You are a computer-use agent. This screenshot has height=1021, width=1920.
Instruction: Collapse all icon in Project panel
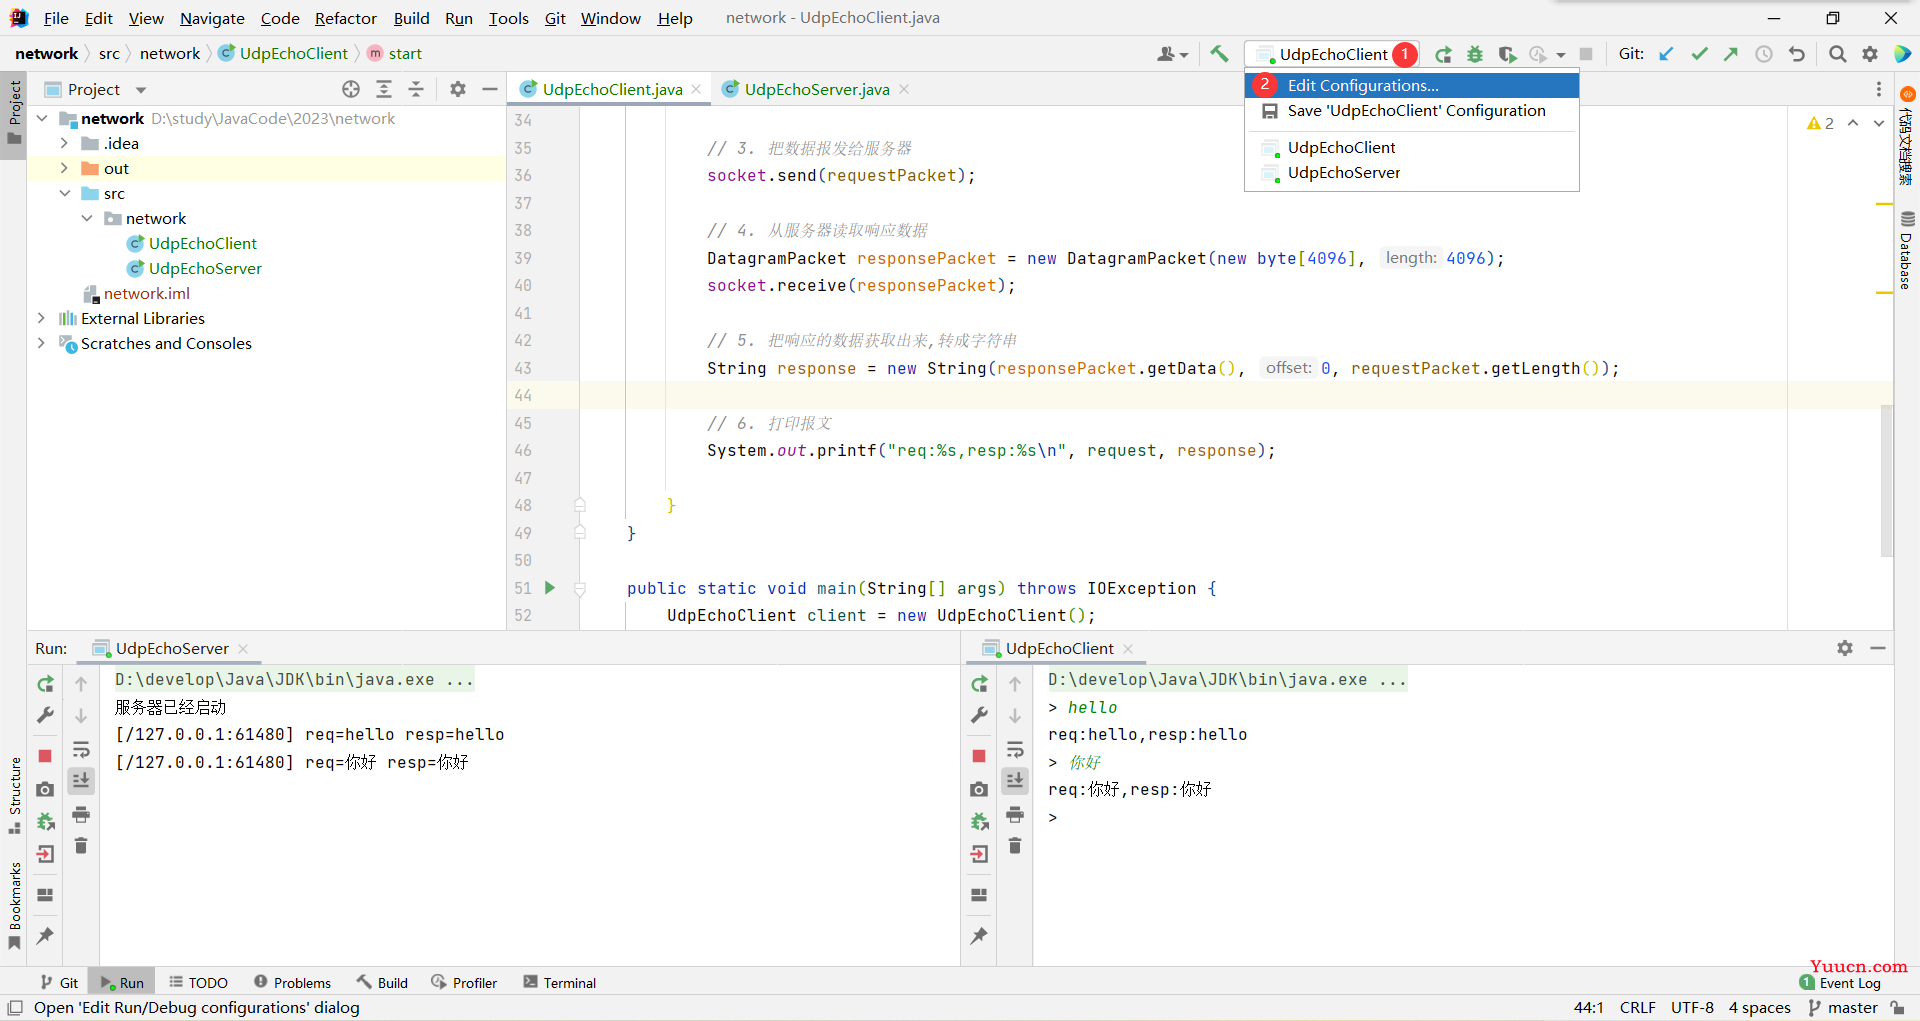tap(416, 89)
